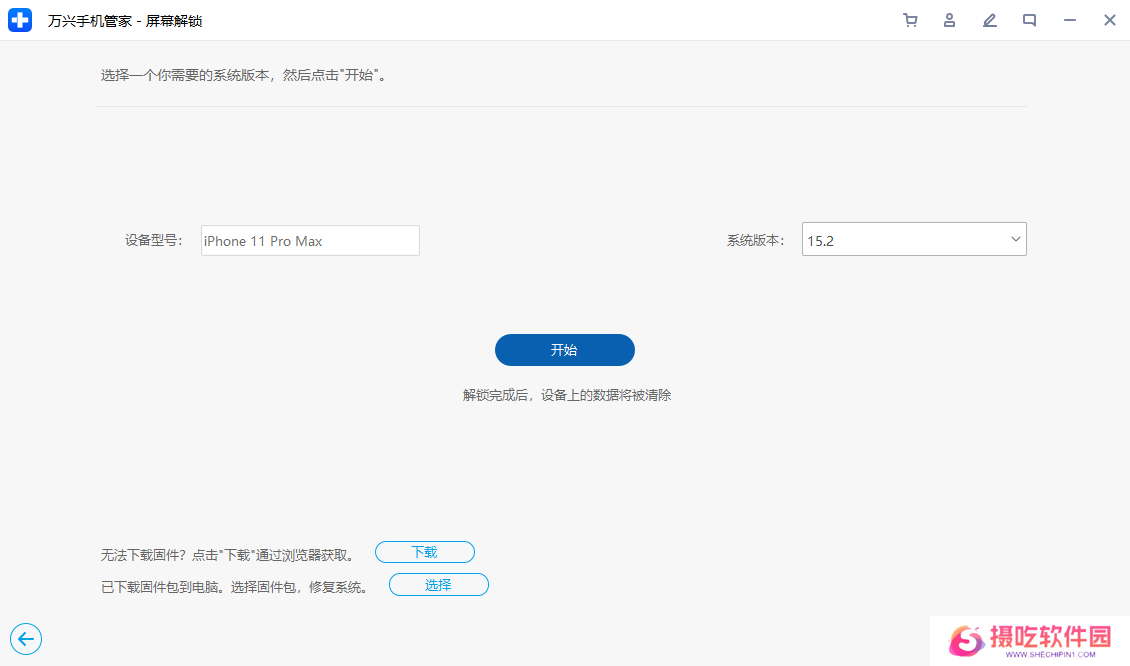
Task: Open the feedback chat icon
Action: 1029,20
